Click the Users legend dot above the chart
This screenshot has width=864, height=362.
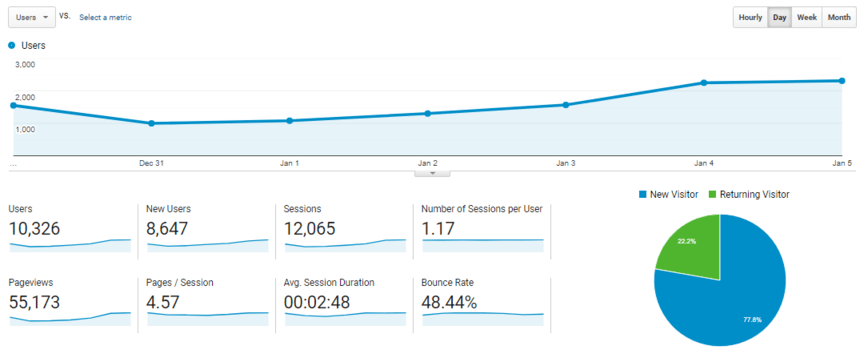[12, 46]
